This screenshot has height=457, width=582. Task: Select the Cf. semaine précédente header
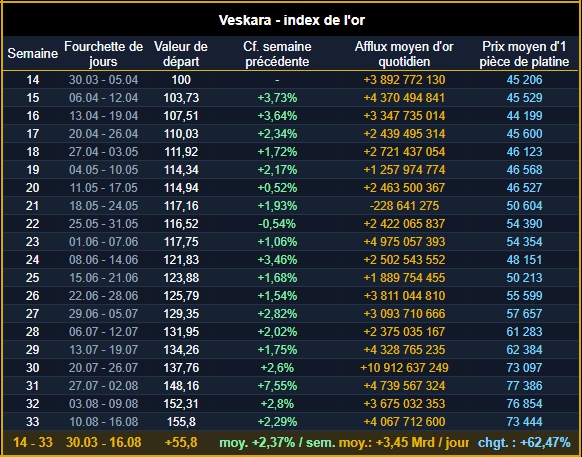[x=277, y=53]
